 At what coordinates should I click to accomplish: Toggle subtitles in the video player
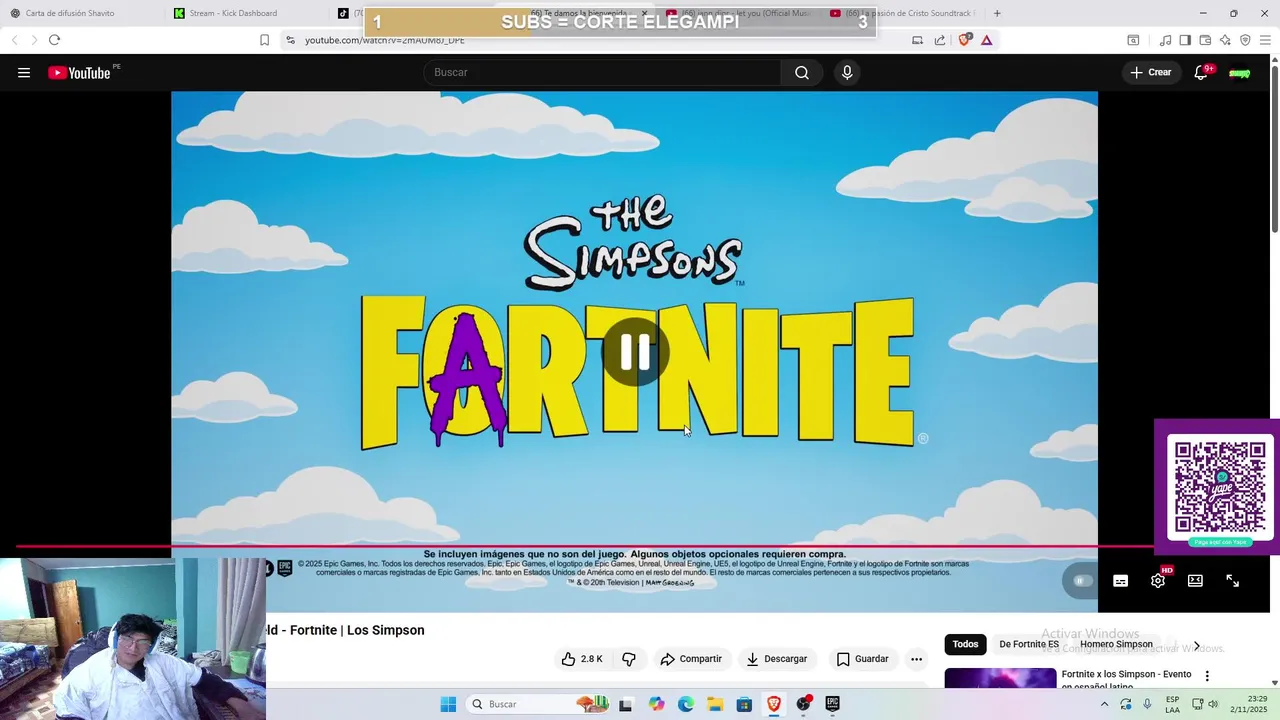click(x=1121, y=581)
